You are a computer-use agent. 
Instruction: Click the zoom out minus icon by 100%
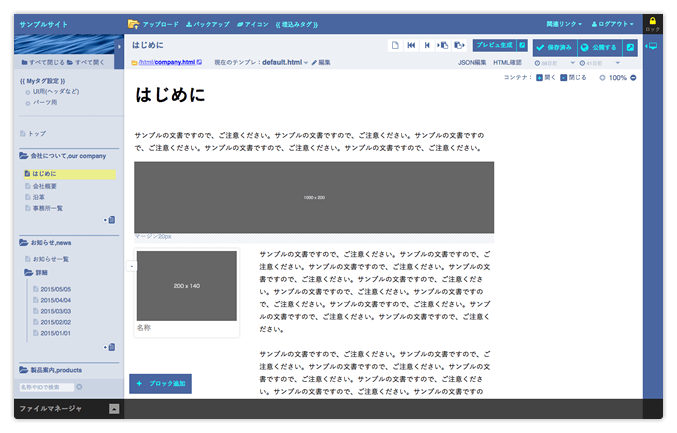[x=633, y=77]
